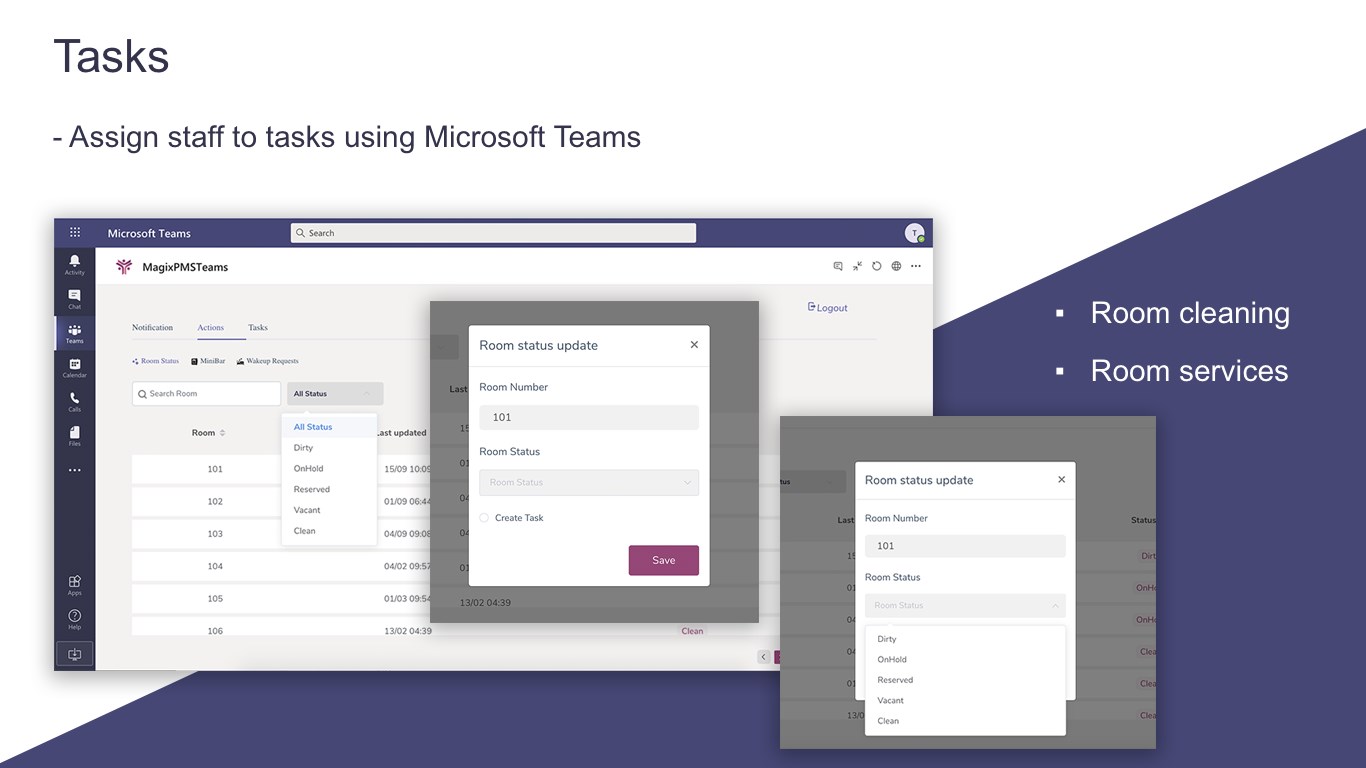Open Help in the Teams sidebar

75,619
